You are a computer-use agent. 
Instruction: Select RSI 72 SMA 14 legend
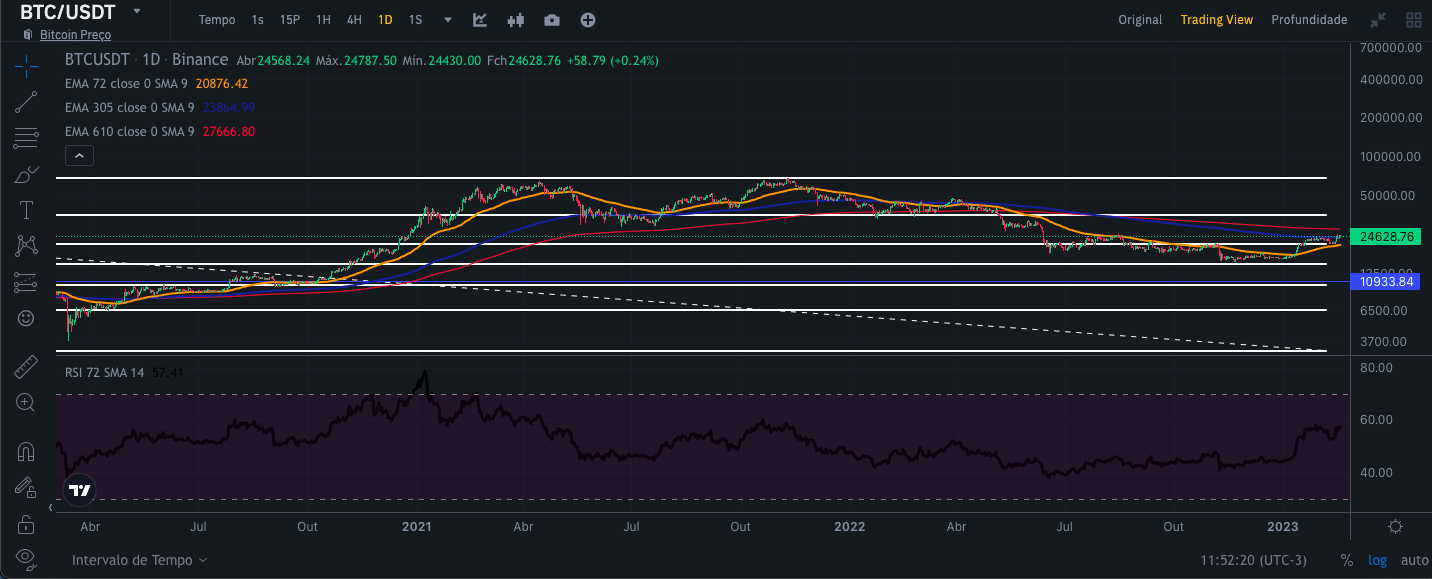(x=104, y=373)
